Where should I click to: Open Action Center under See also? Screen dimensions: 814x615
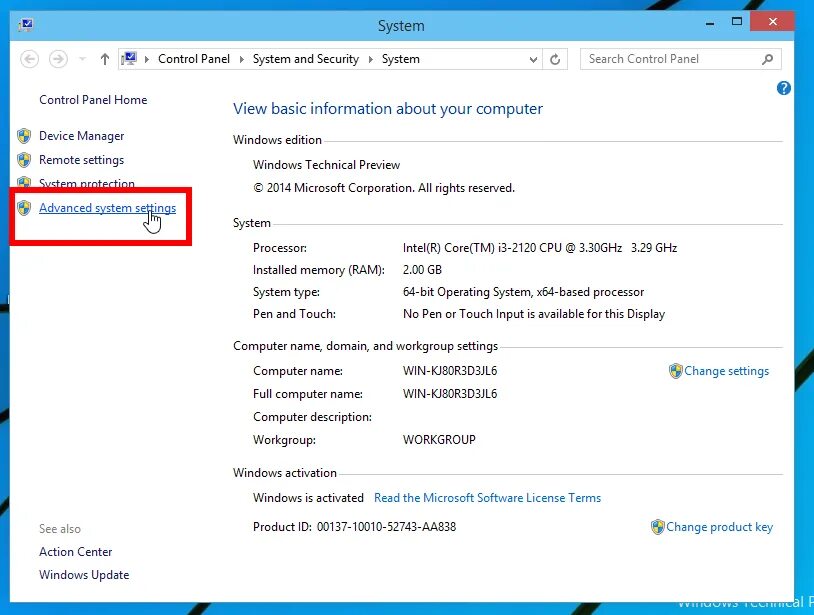coord(75,552)
